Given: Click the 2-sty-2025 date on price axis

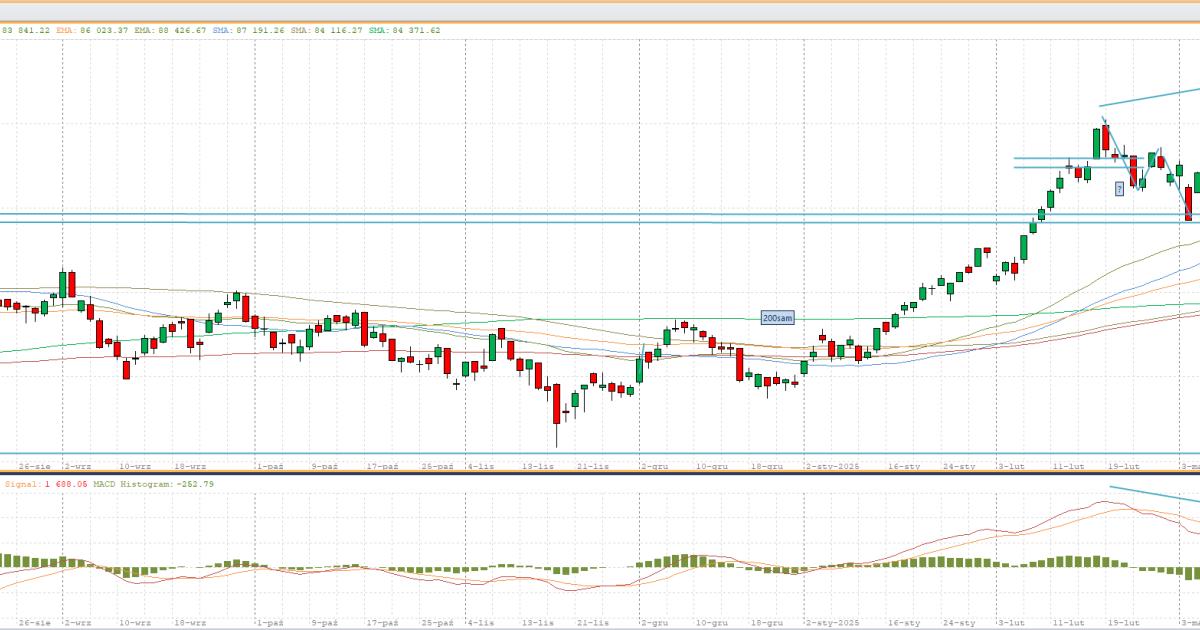Looking at the screenshot, I should click(832, 466).
